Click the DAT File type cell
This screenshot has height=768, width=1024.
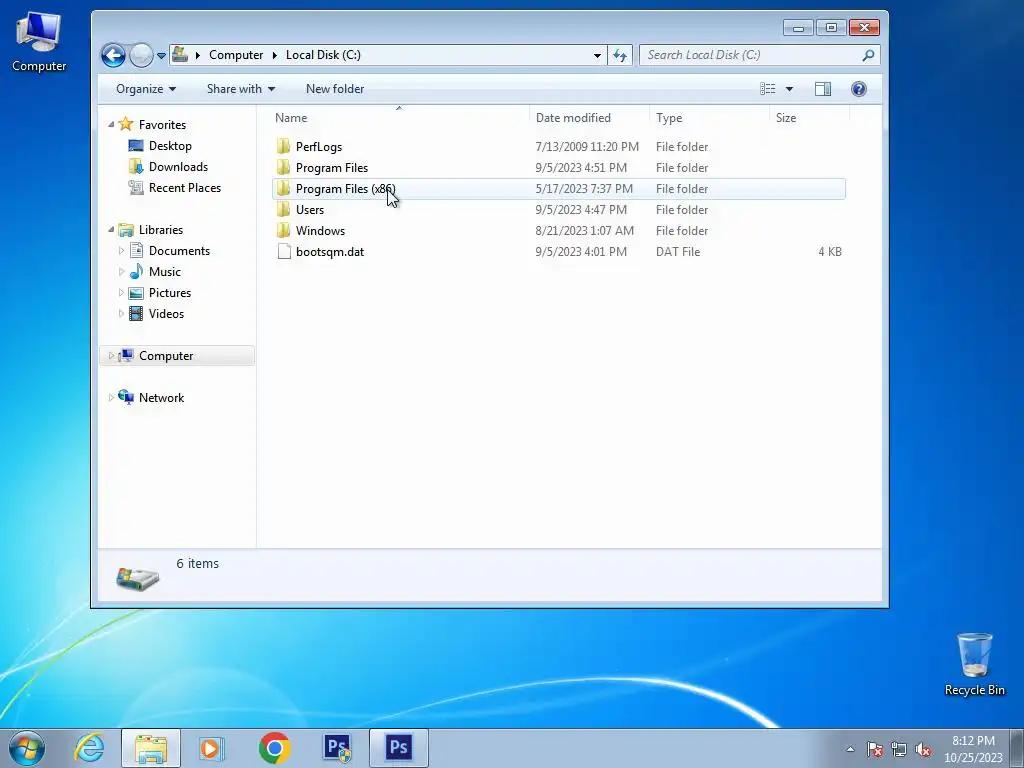[678, 251]
